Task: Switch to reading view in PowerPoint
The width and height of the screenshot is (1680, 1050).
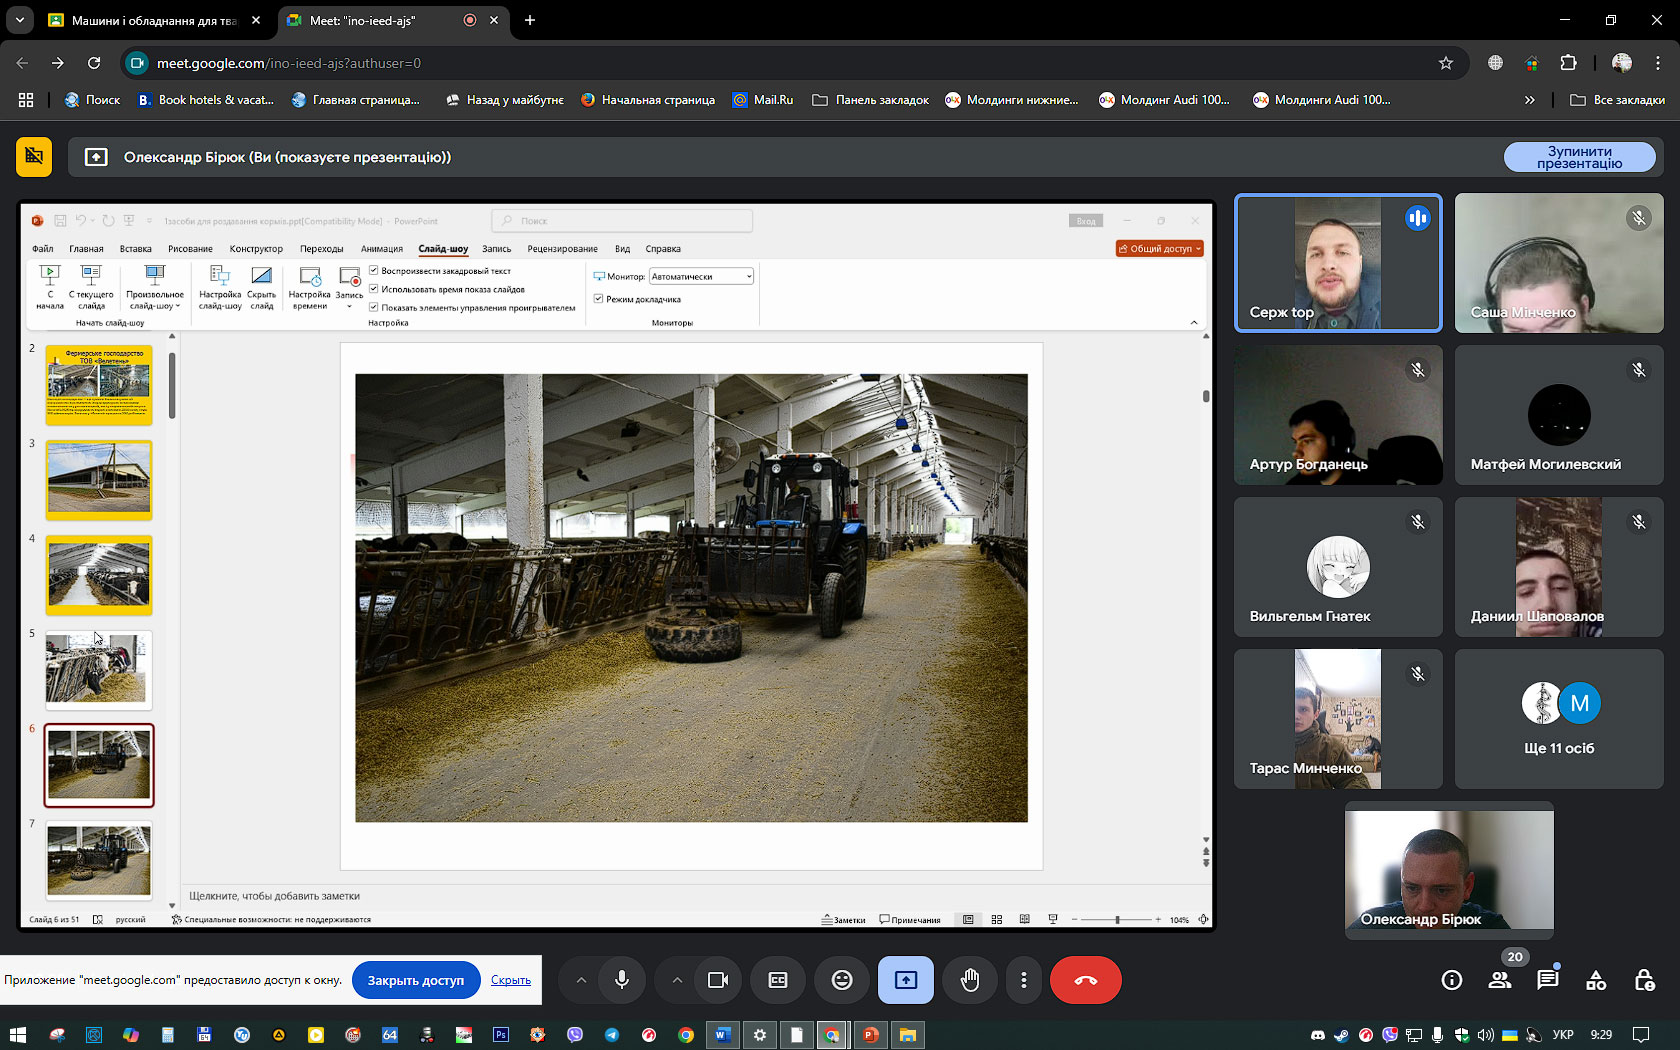Action: tap(1025, 919)
